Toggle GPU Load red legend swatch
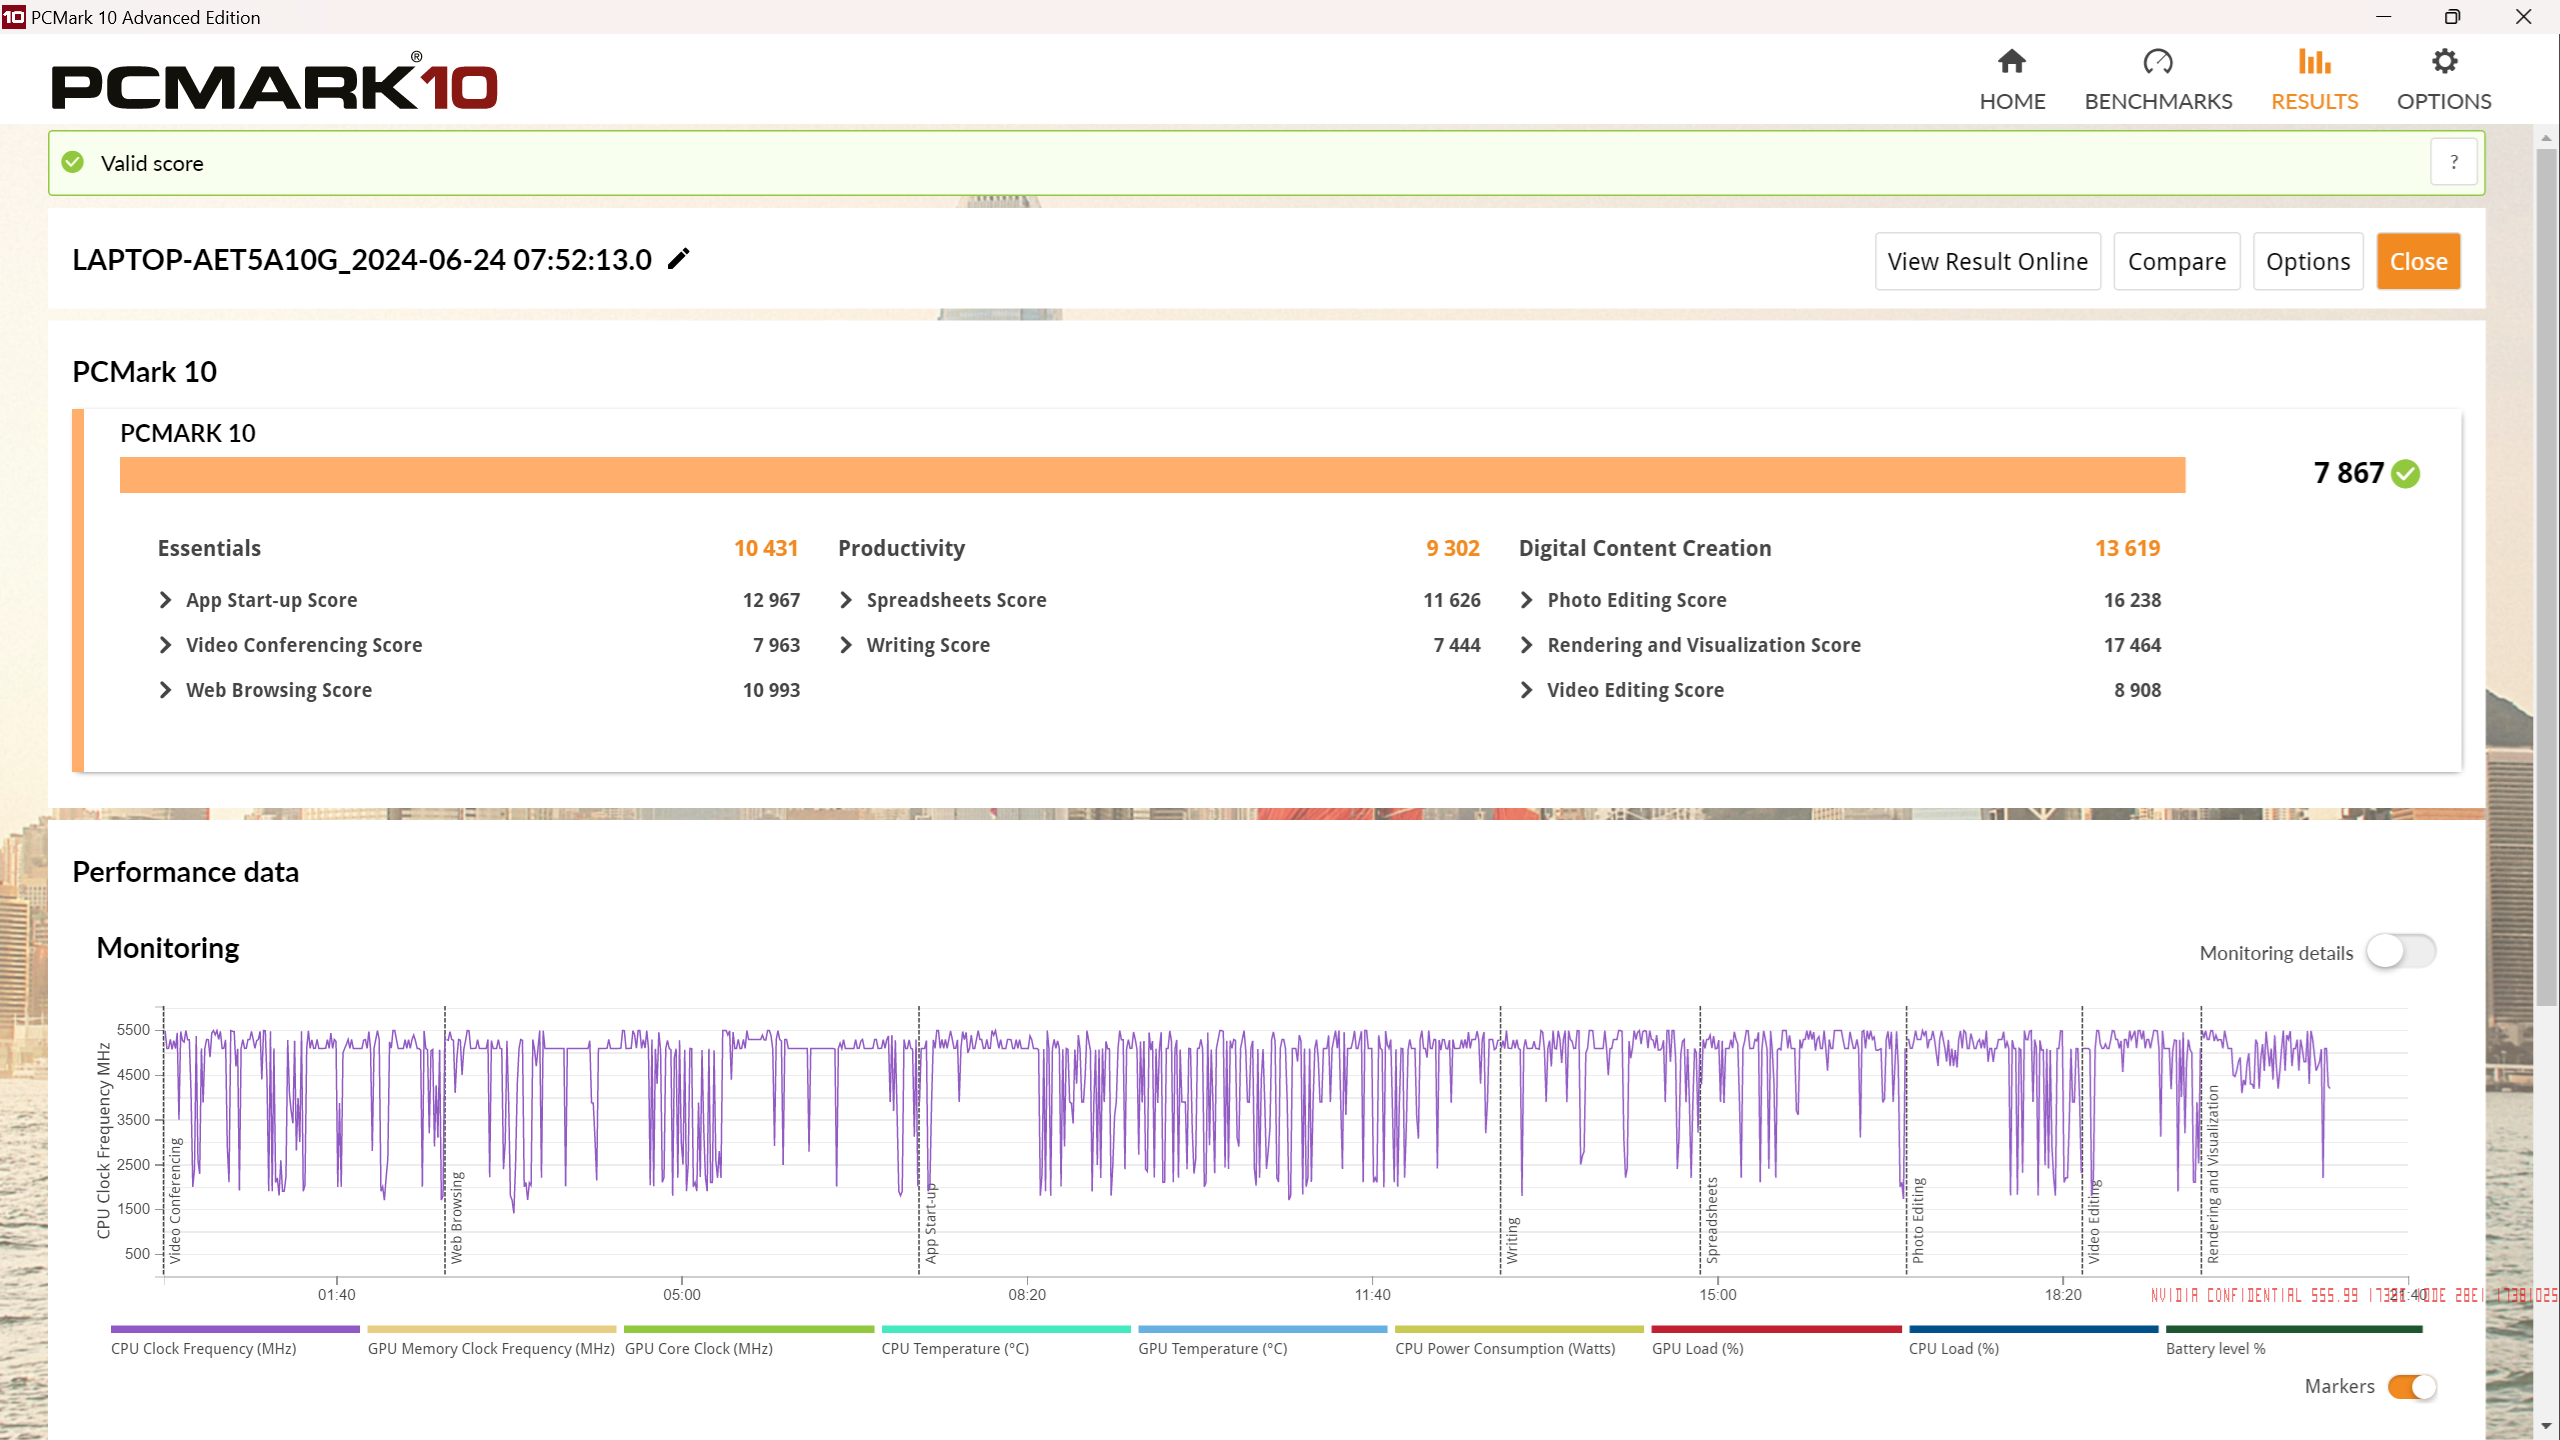Image resolution: width=2560 pixels, height=1440 pixels. click(1776, 1329)
